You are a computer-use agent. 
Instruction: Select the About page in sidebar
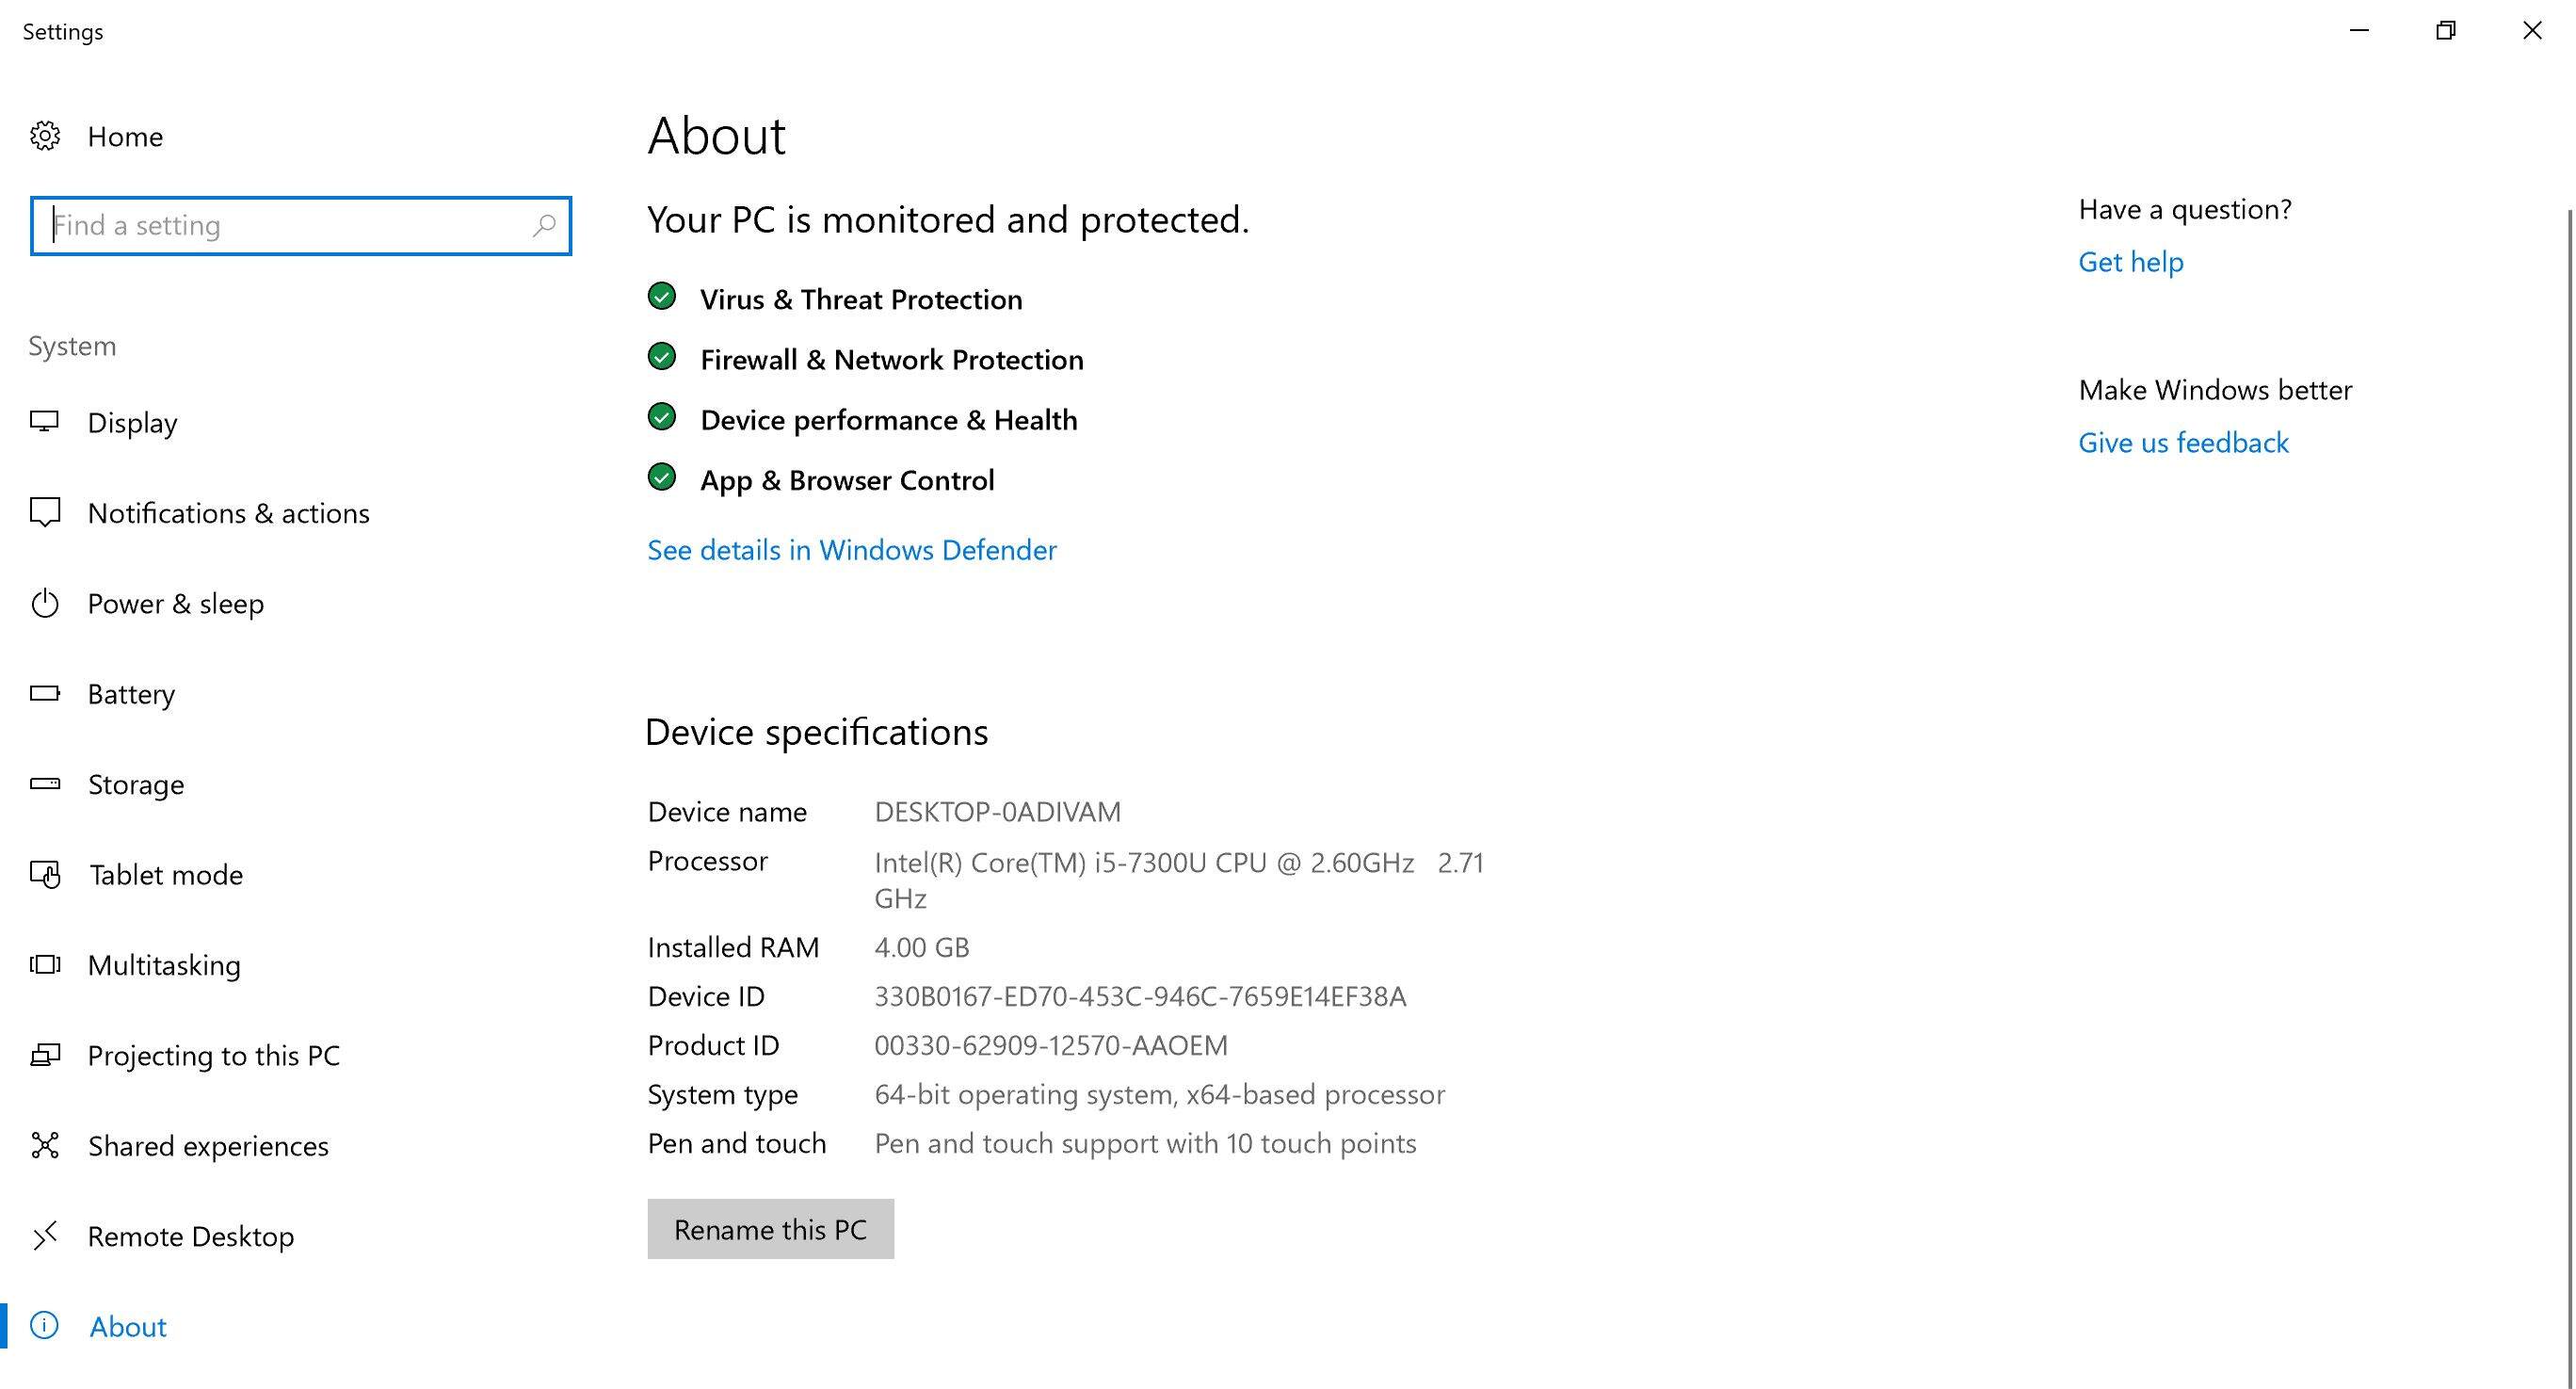[x=128, y=1326]
